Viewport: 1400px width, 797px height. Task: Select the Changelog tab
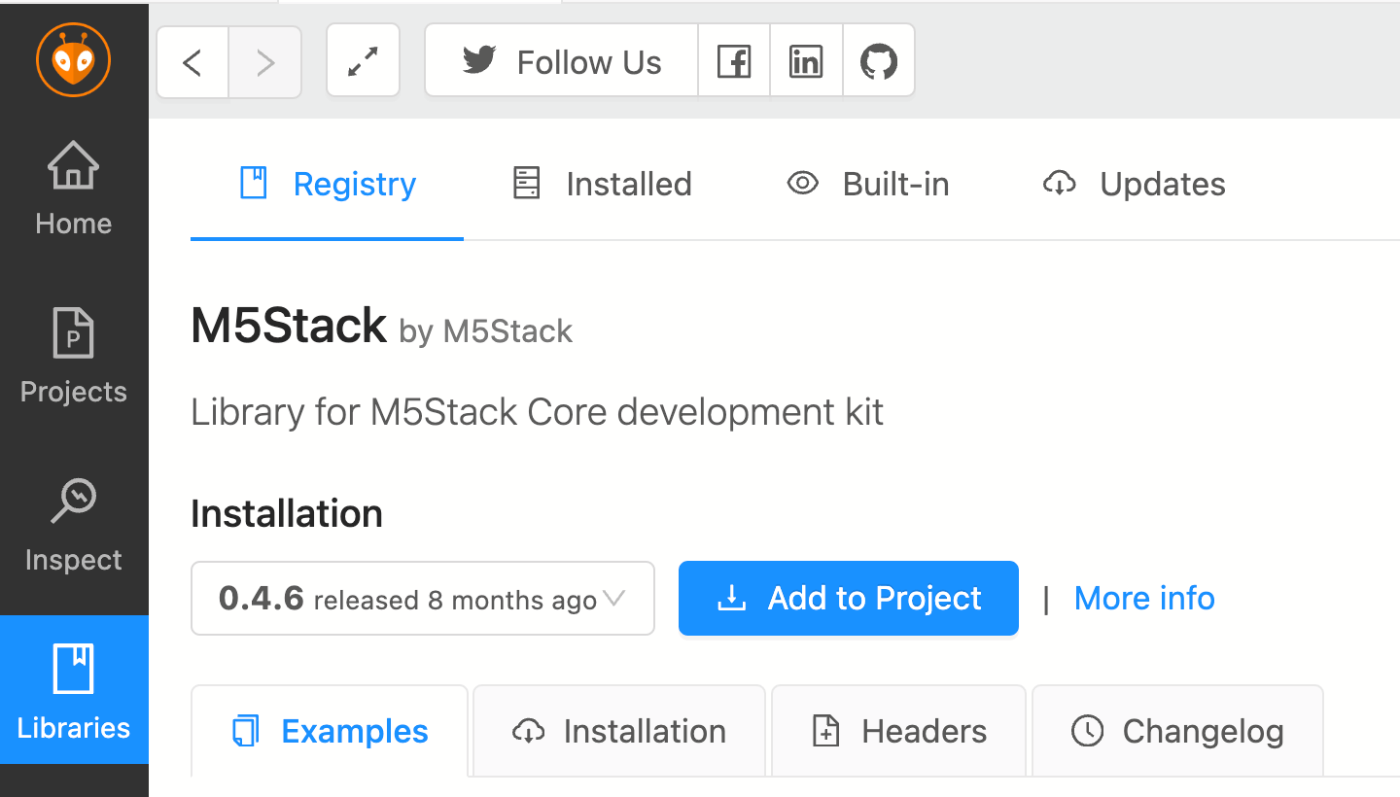click(x=1177, y=731)
